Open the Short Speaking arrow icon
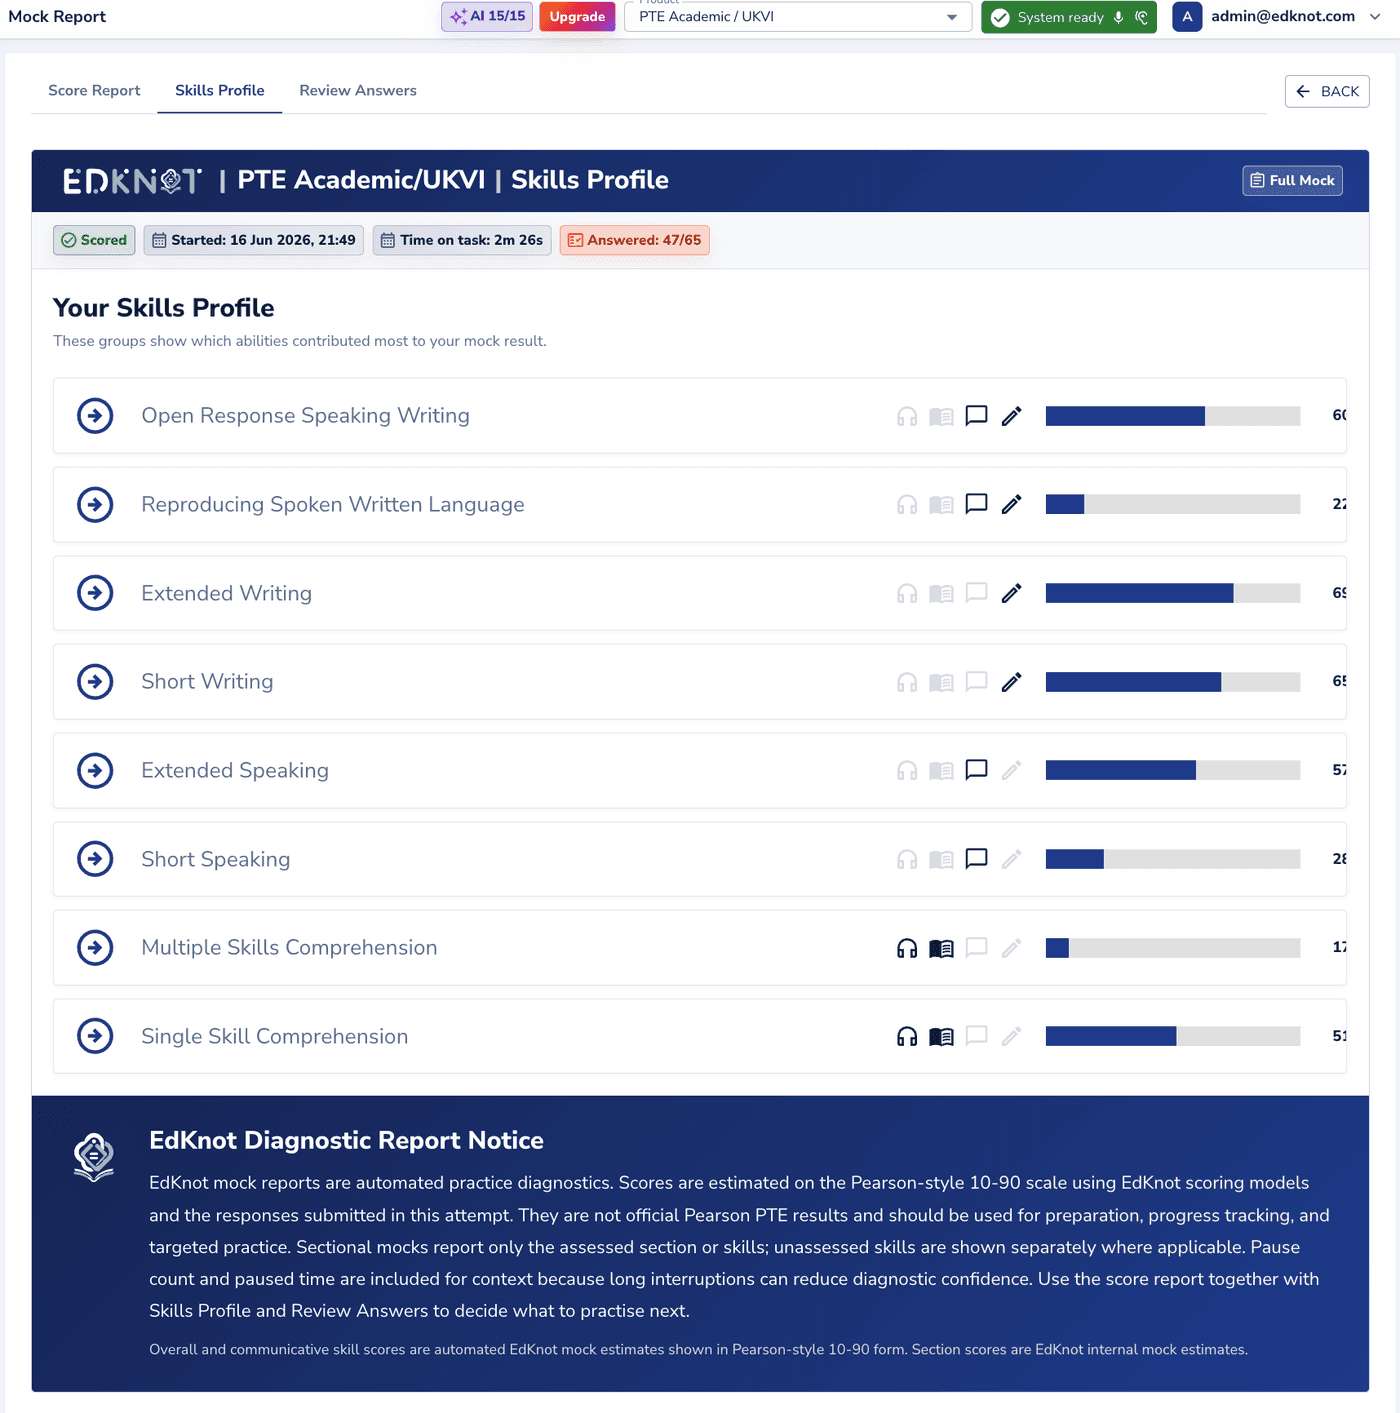 pos(95,859)
